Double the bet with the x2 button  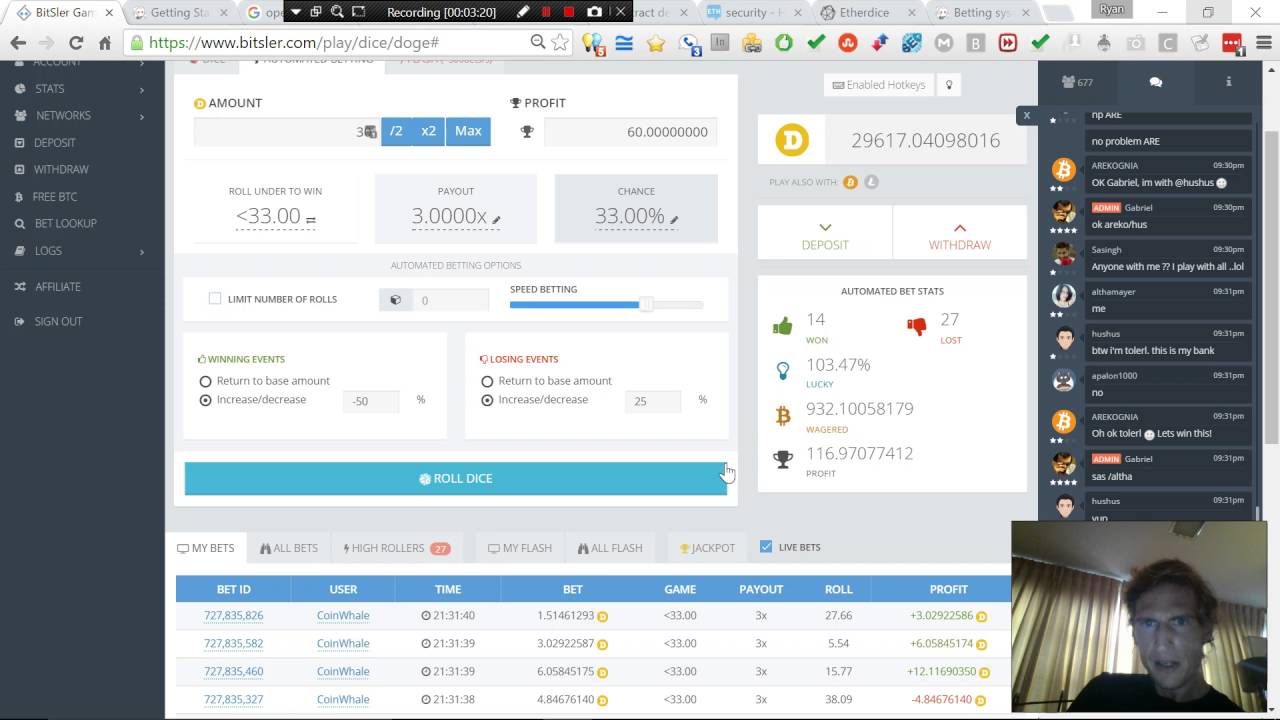pyautogui.click(x=428, y=131)
